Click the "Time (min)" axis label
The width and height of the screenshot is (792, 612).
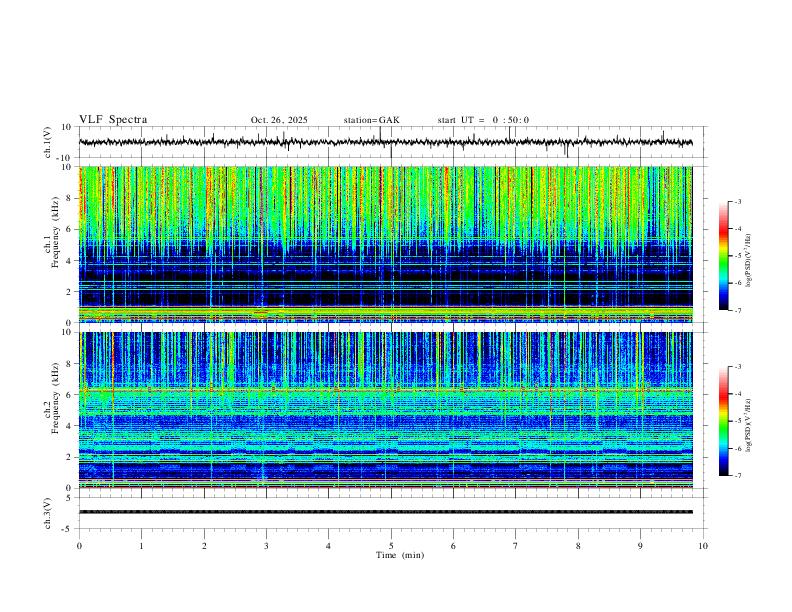(x=400, y=555)
